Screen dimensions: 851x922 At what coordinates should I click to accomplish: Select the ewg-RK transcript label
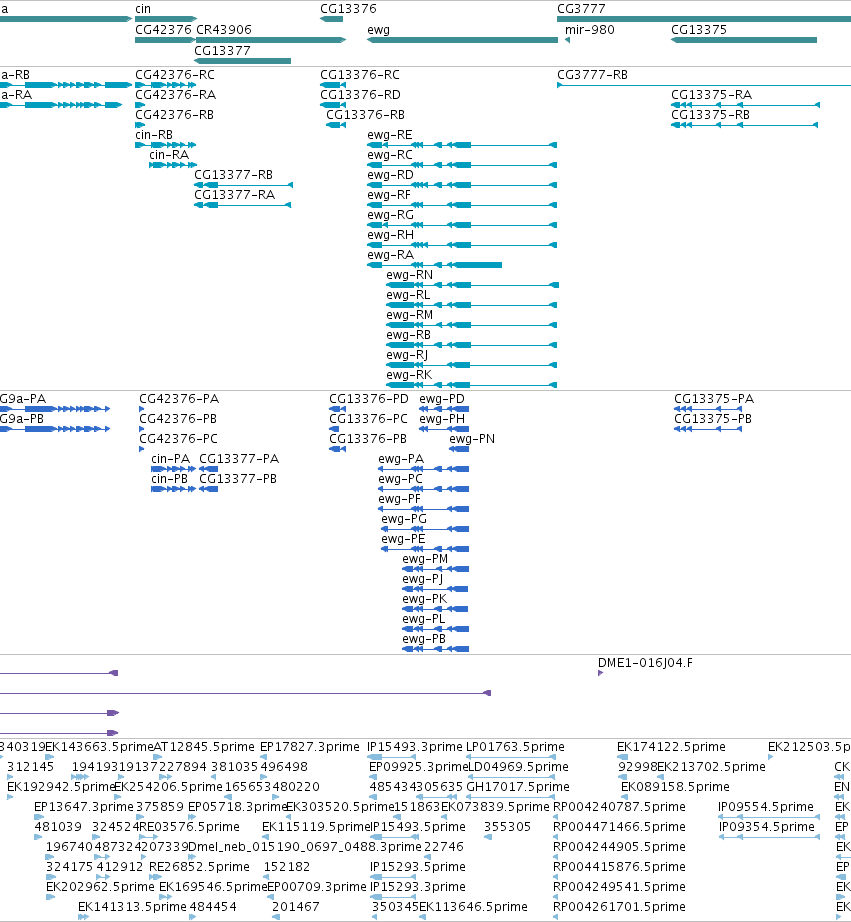click(409, 375)
